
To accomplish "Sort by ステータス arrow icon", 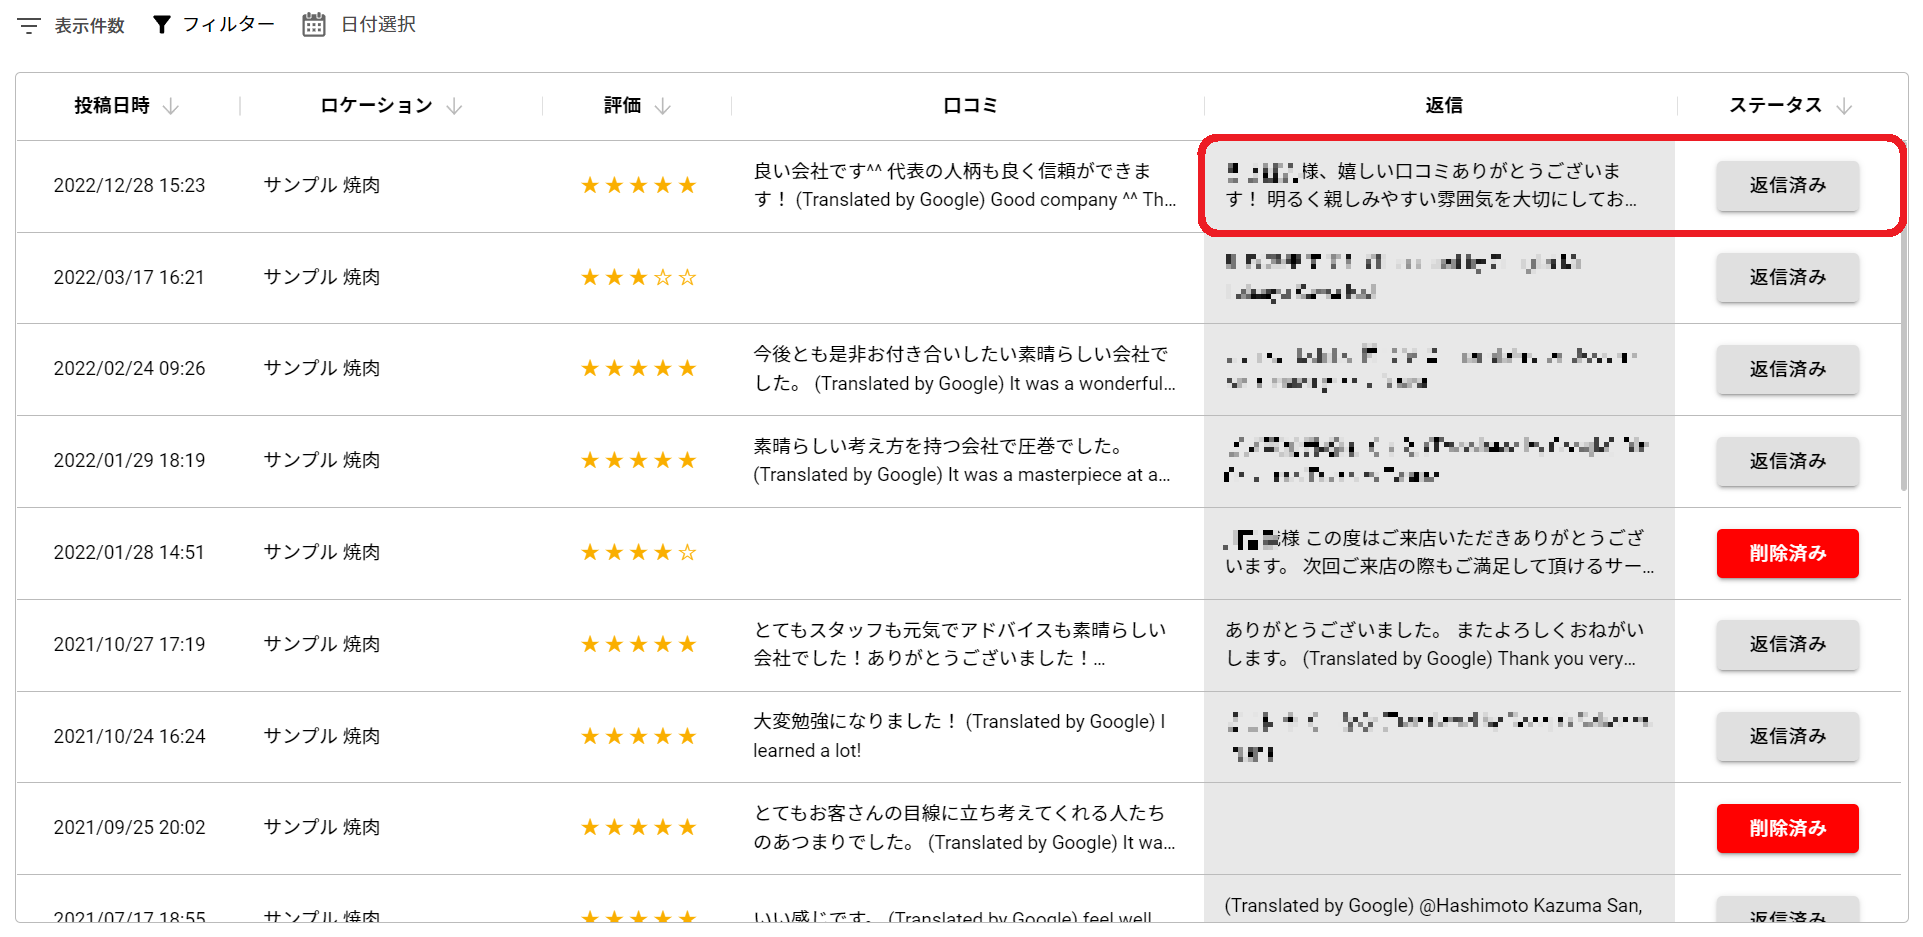I will 1845,106.
